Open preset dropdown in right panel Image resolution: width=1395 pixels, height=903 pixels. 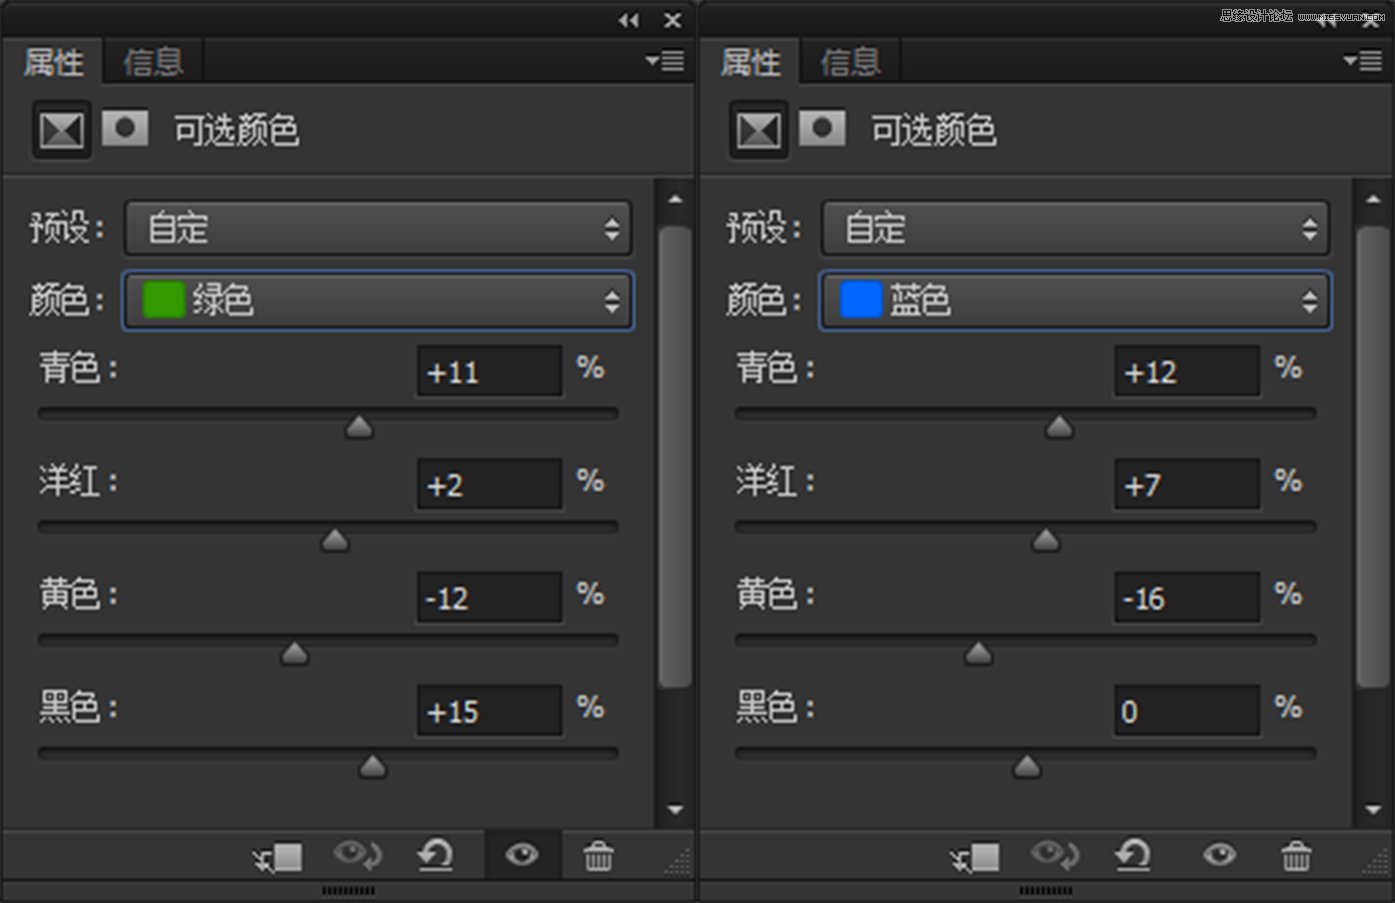coord(1075,228)
